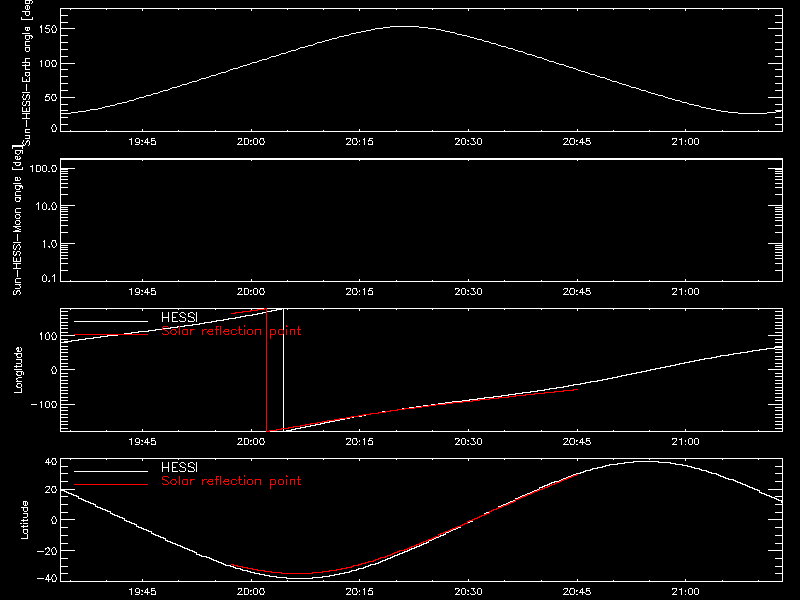Viewport: 800px width, 600px height.
Task: Click the Sun-HESSI-Moon angle axis label
Action: (x=17, y=220)
